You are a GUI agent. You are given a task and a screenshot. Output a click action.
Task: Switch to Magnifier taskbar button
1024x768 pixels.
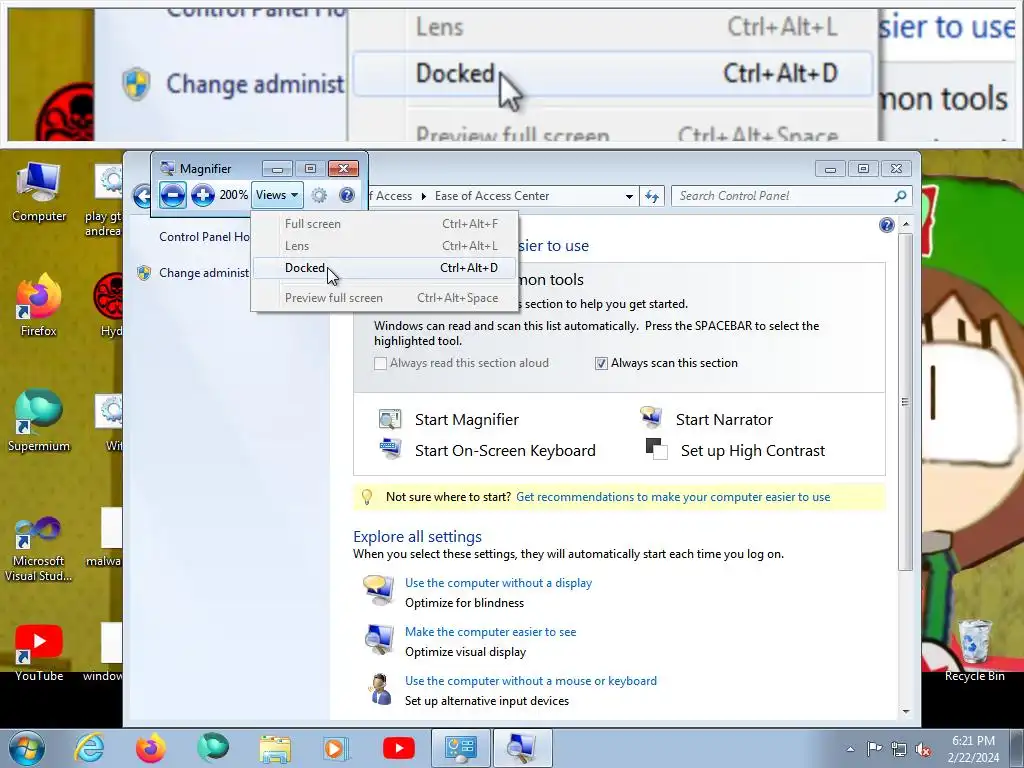point(522,748)
